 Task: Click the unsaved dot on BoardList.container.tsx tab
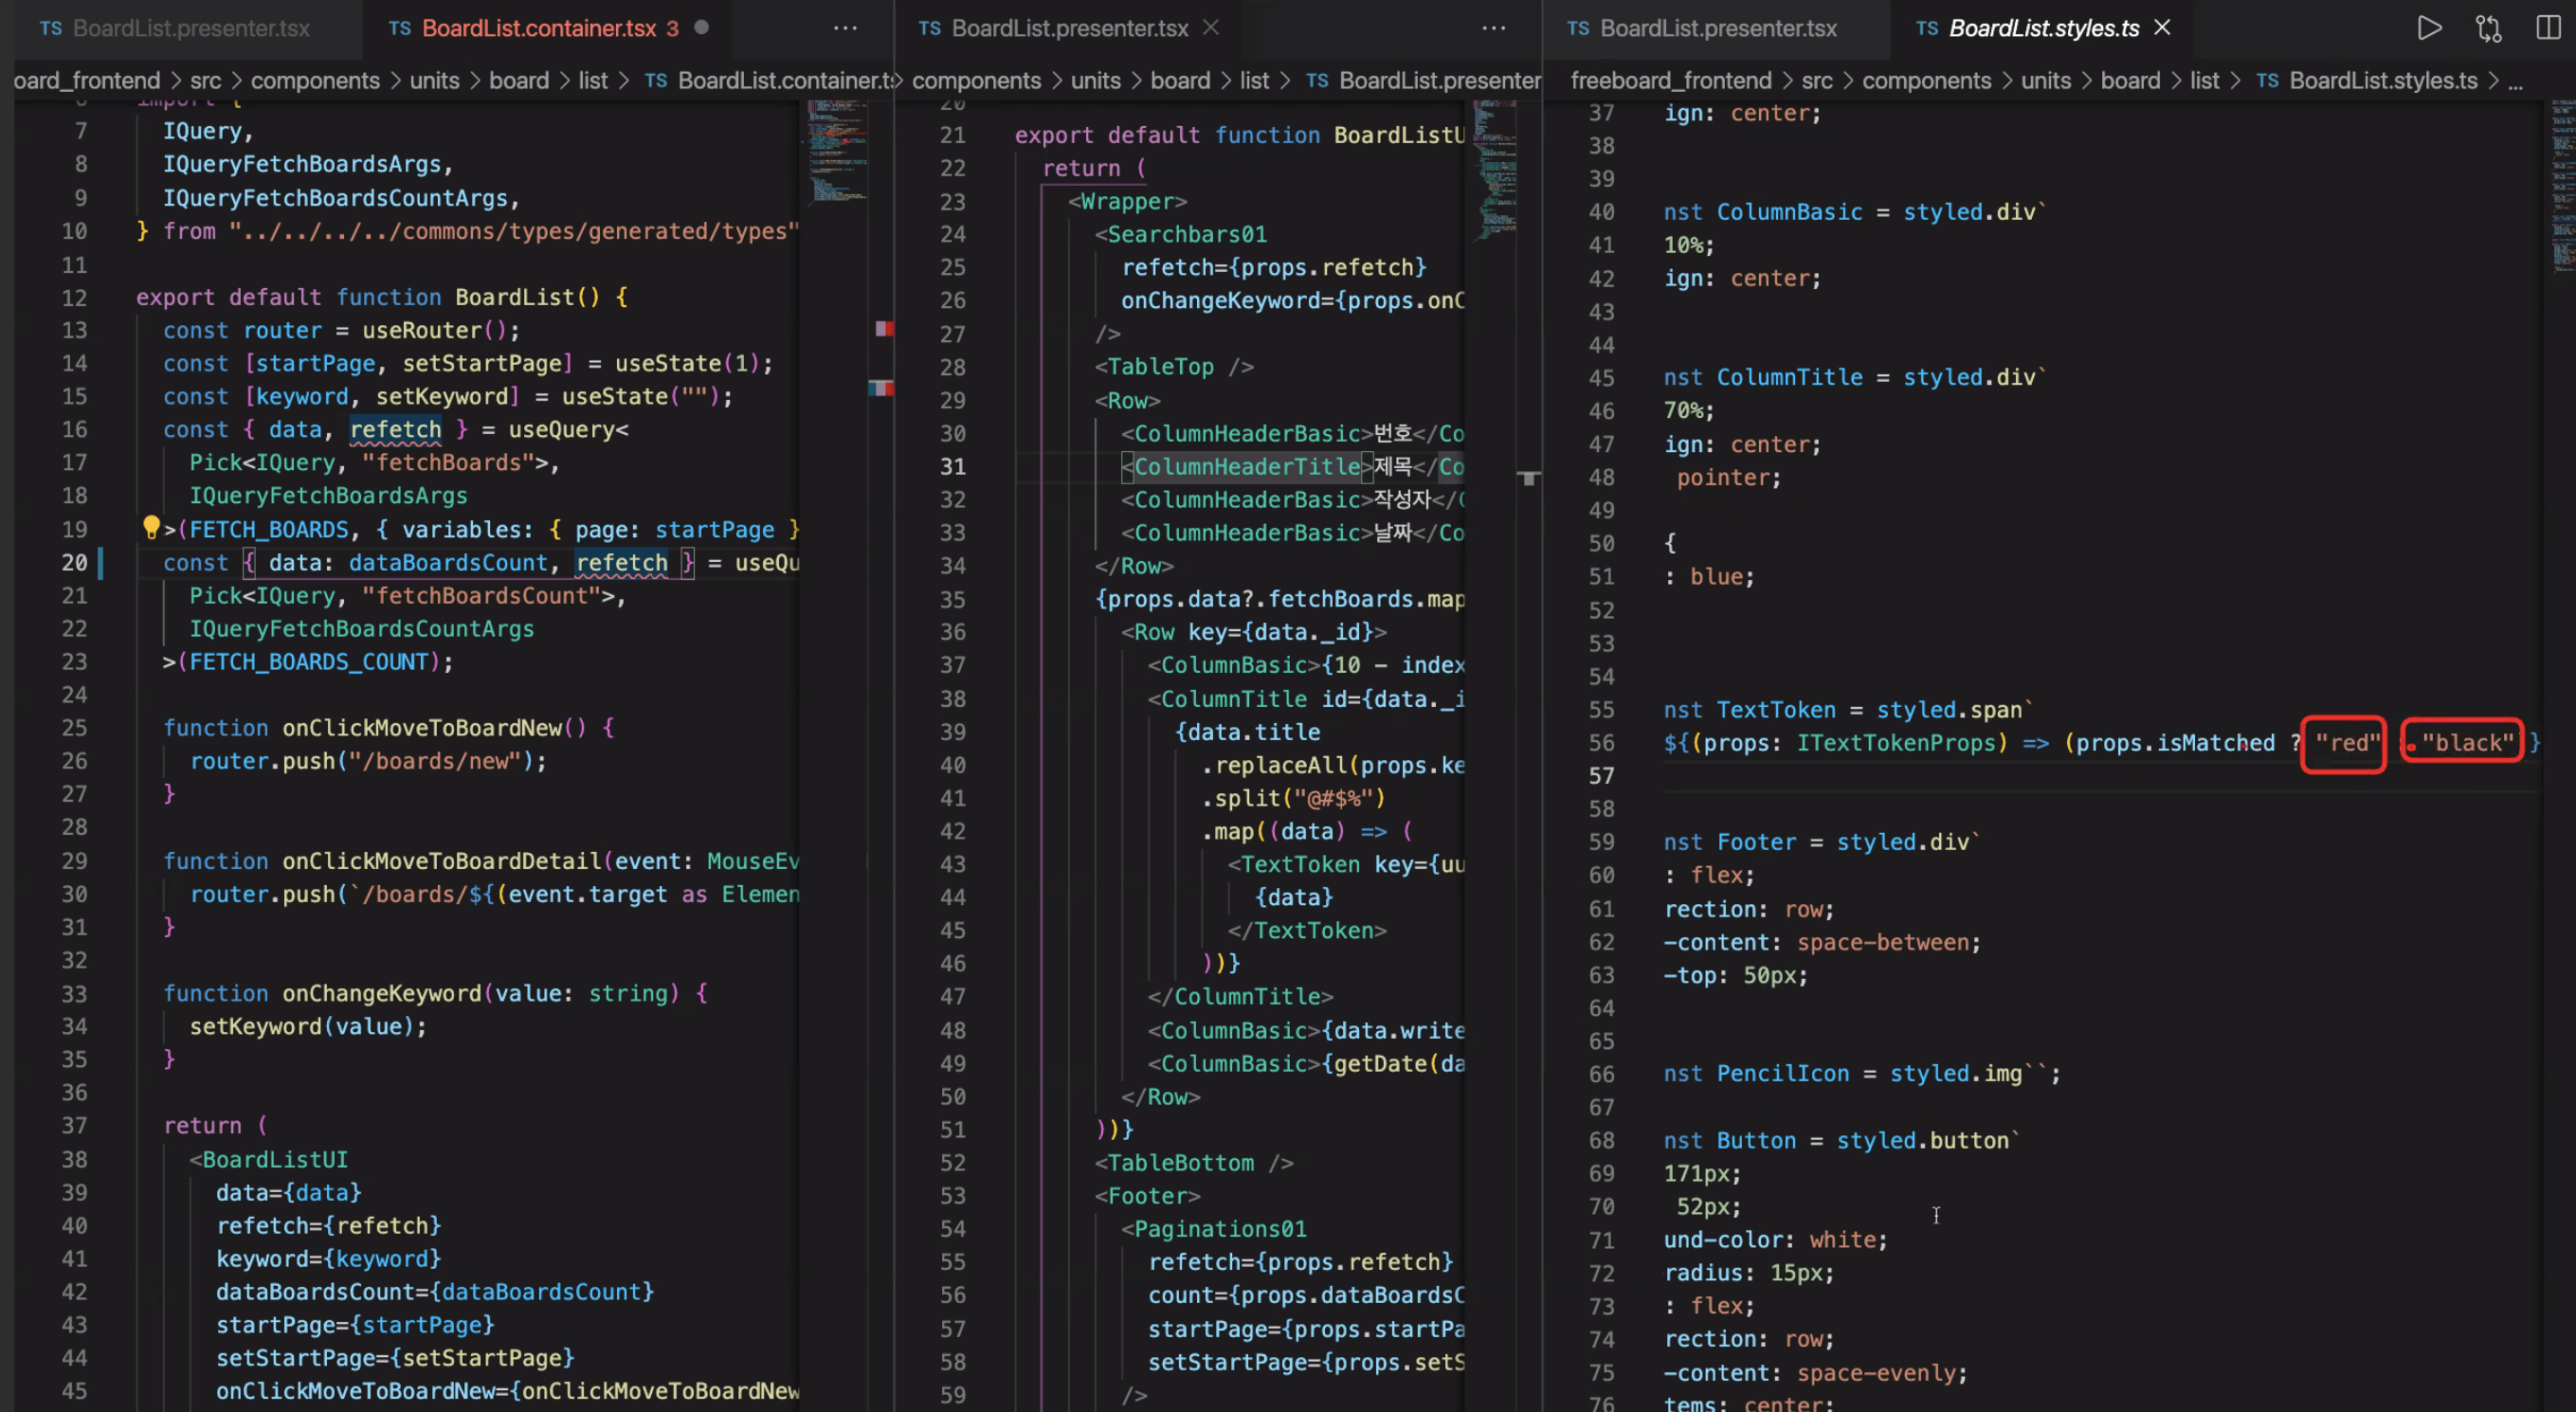[x=702, y=28]
